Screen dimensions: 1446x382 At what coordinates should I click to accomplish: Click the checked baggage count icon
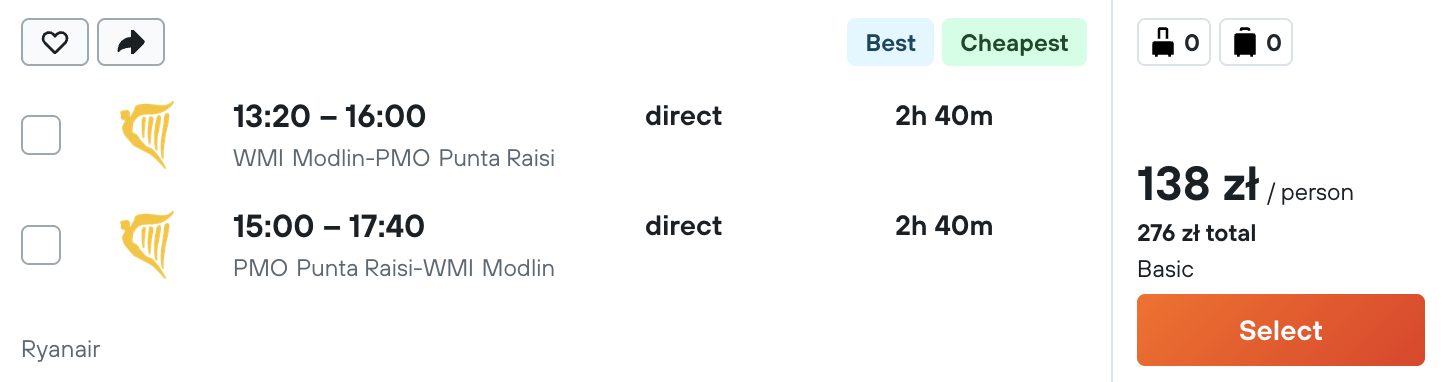click(1256, 43)
